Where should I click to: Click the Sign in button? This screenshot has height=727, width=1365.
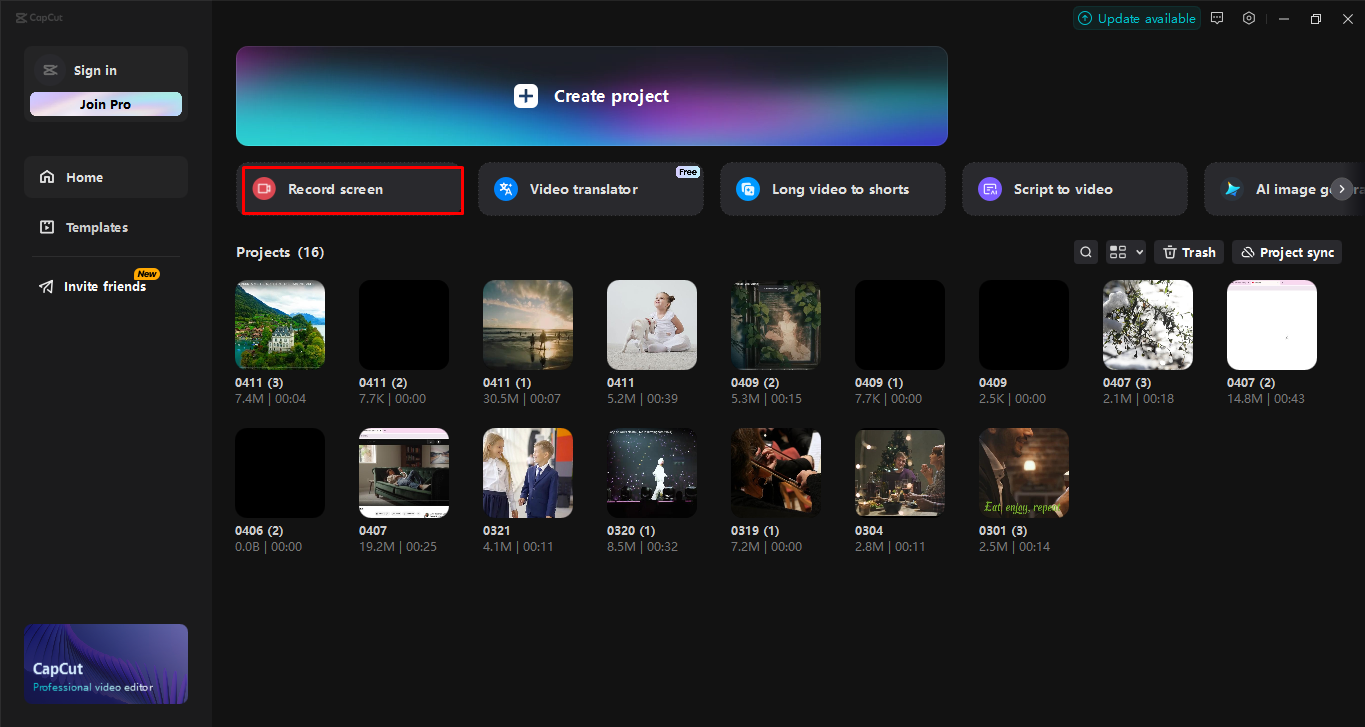[95, 70]
